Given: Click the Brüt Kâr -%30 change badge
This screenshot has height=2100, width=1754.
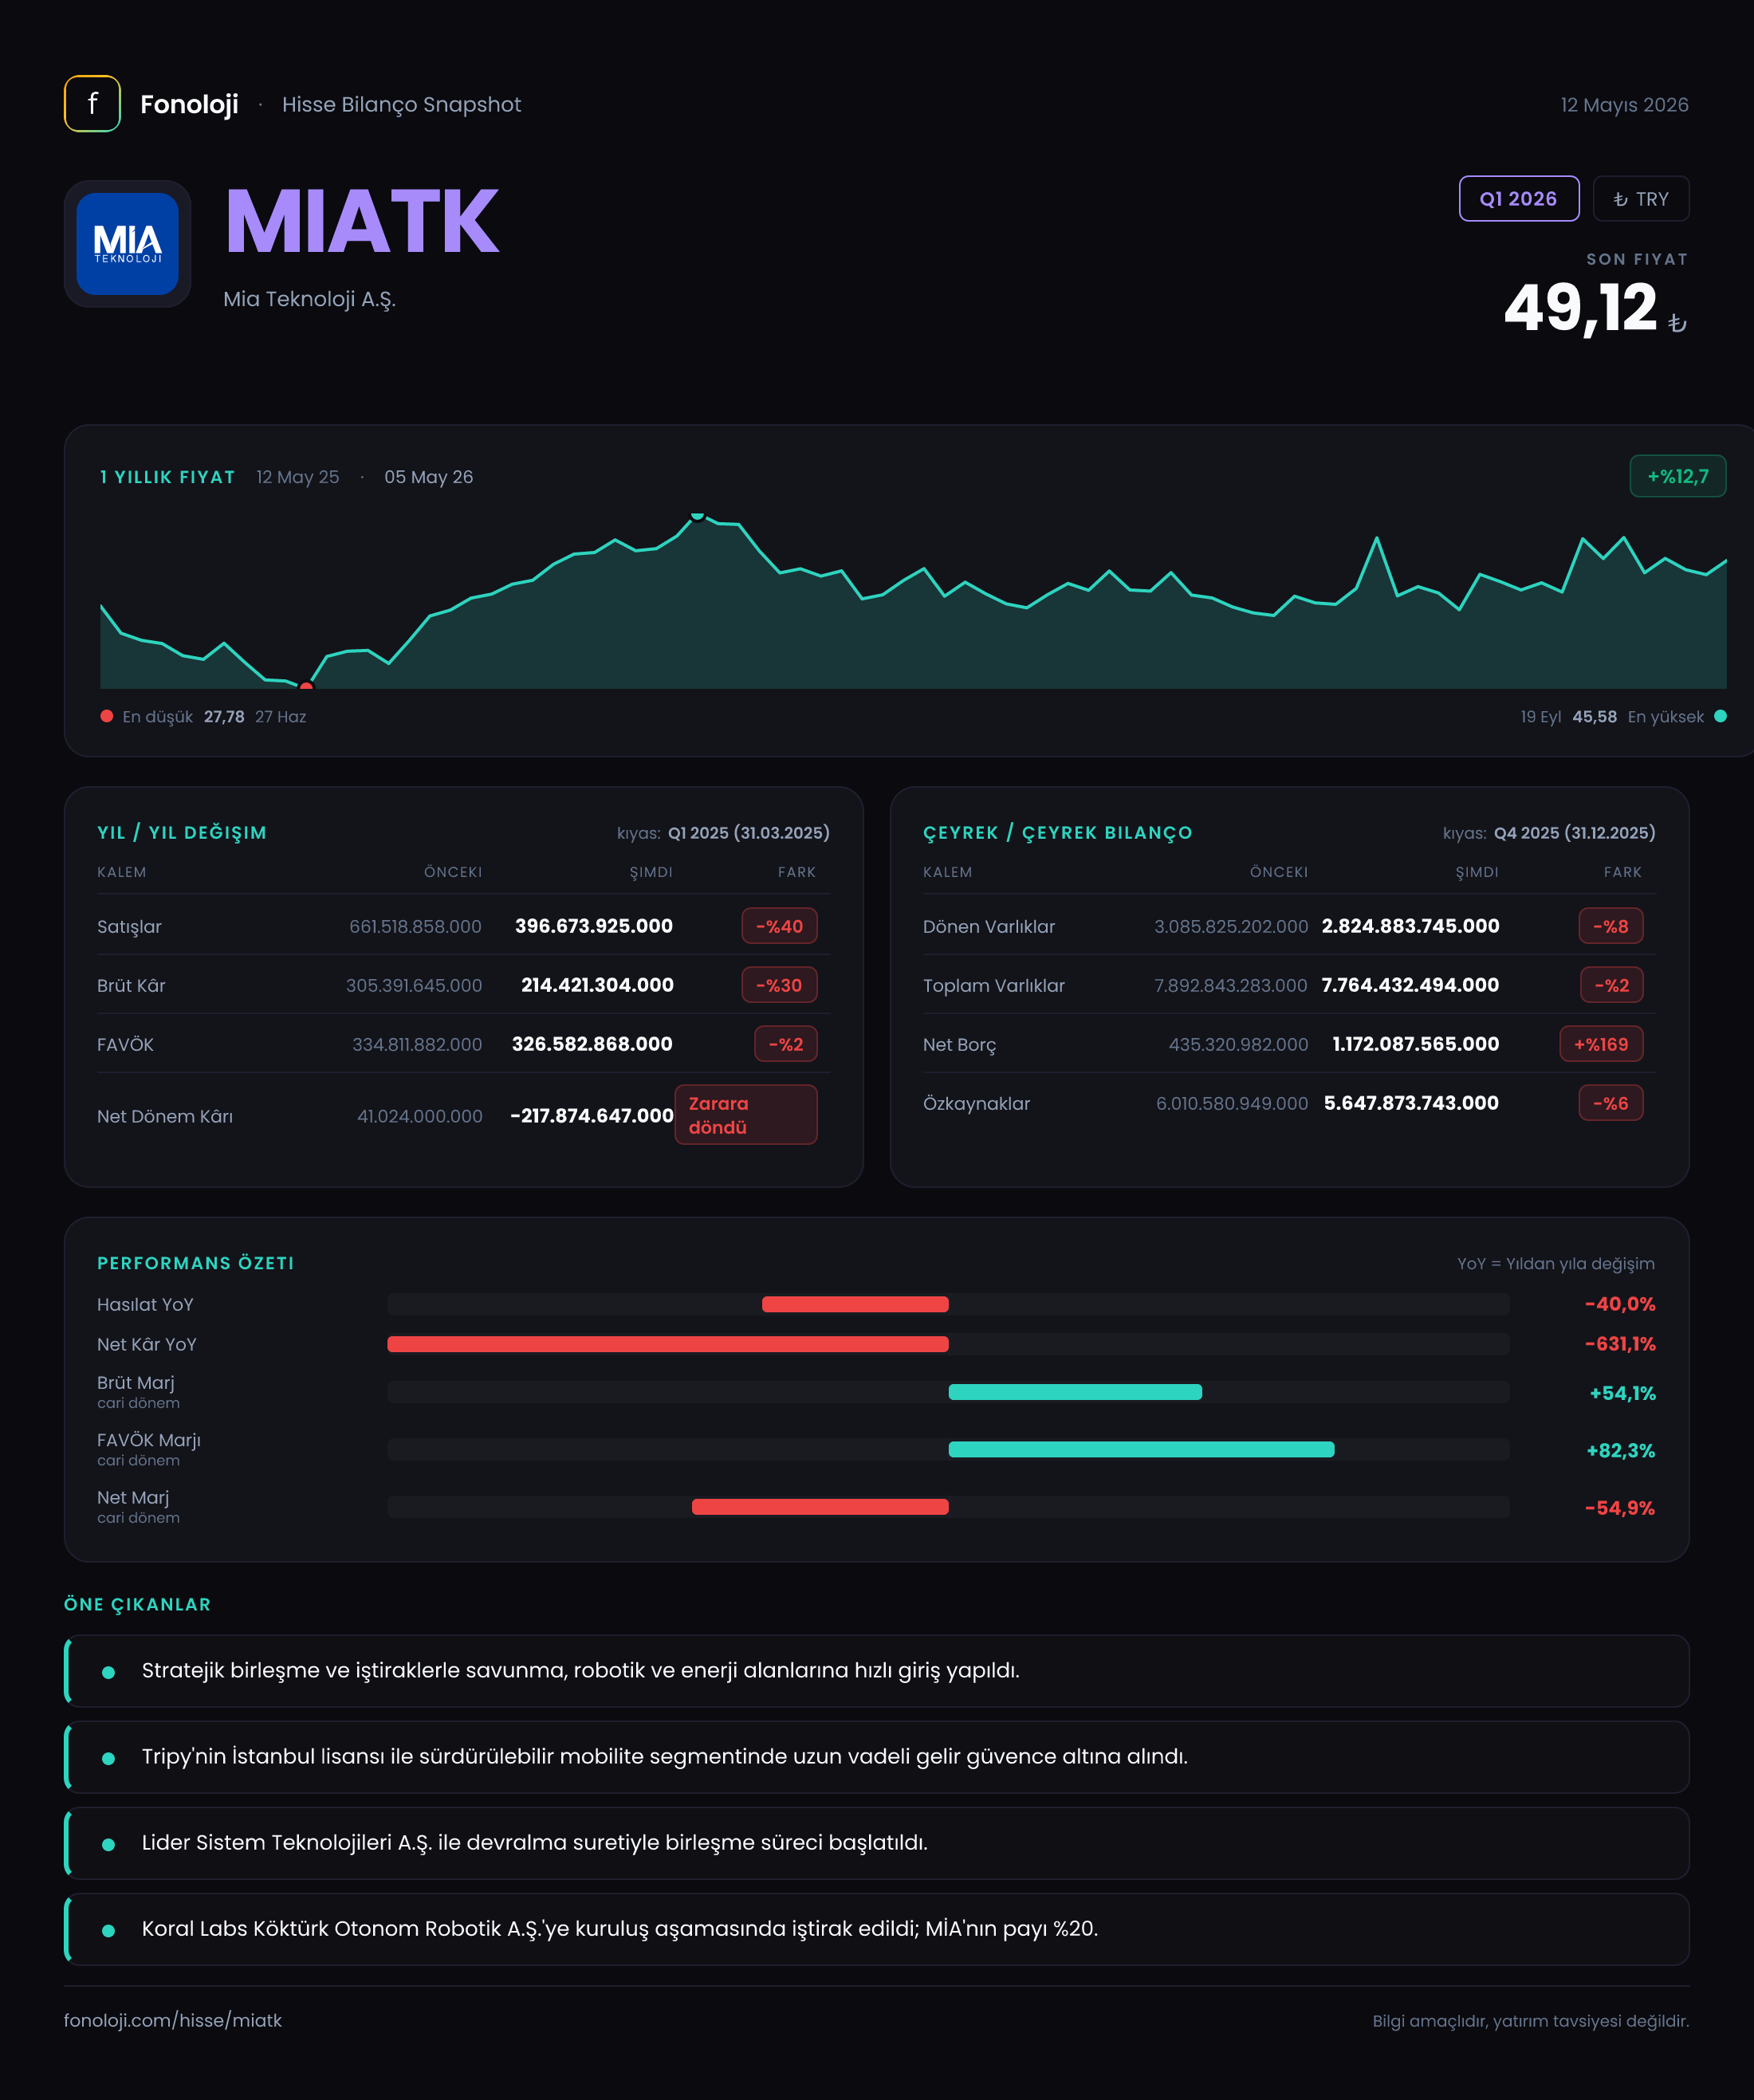Looking at the screenshot, I should point(779,985).
